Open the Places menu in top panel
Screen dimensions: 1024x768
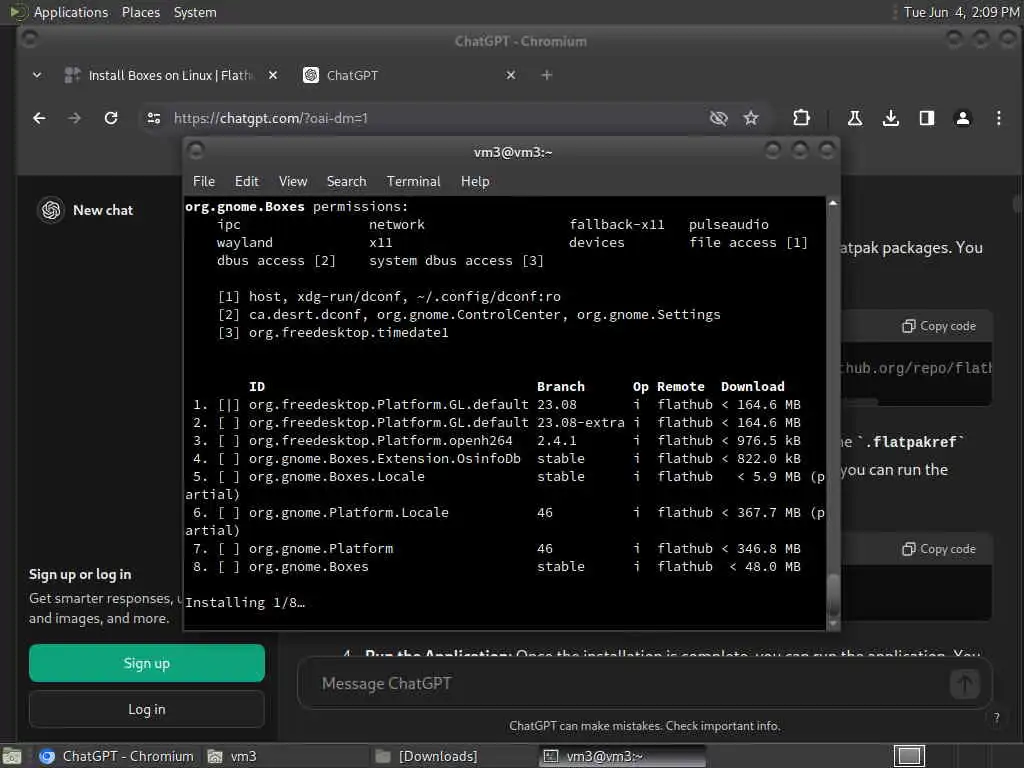point(141,12)
